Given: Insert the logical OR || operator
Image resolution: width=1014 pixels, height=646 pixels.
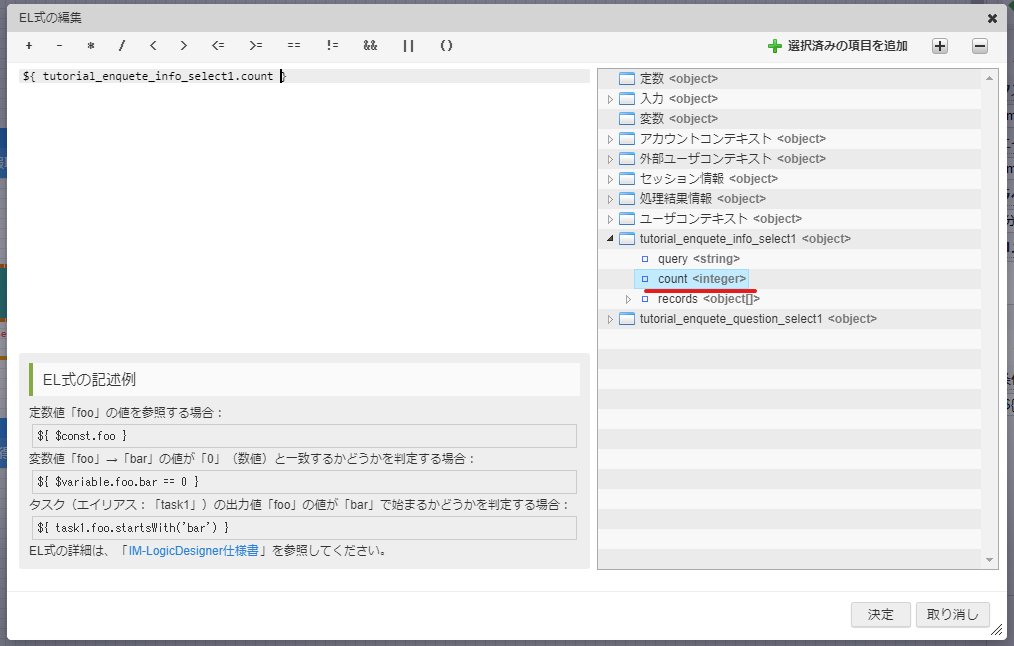Looking at the screenshot, I should [408, 45].
